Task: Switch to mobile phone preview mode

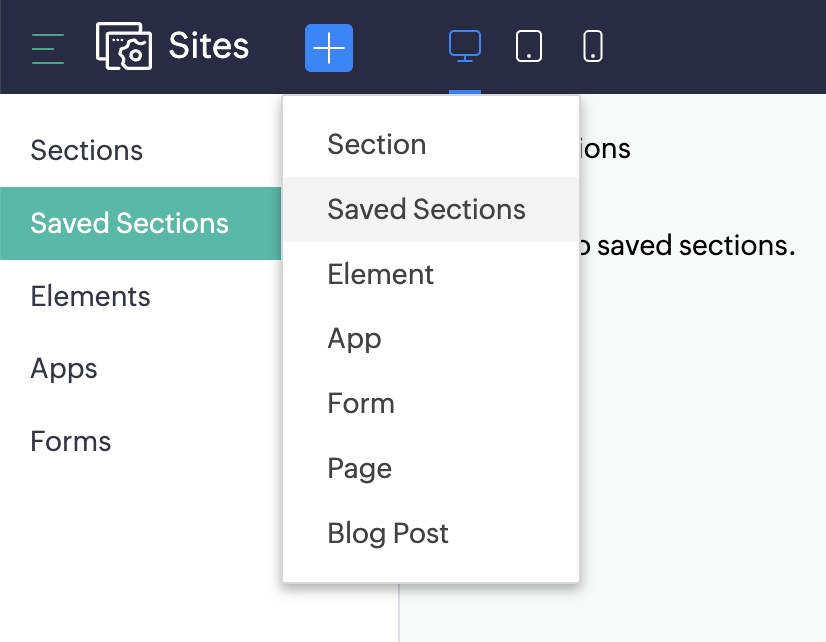Action: coord(593,46)
